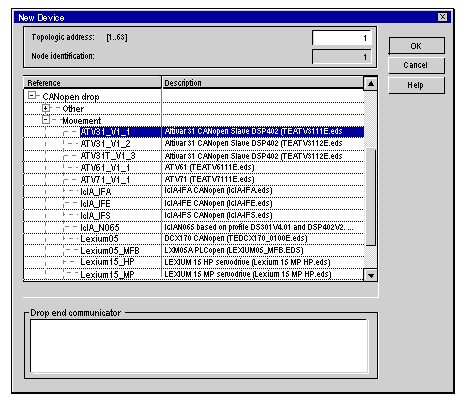Click the OK button

[x=416, y=46]
